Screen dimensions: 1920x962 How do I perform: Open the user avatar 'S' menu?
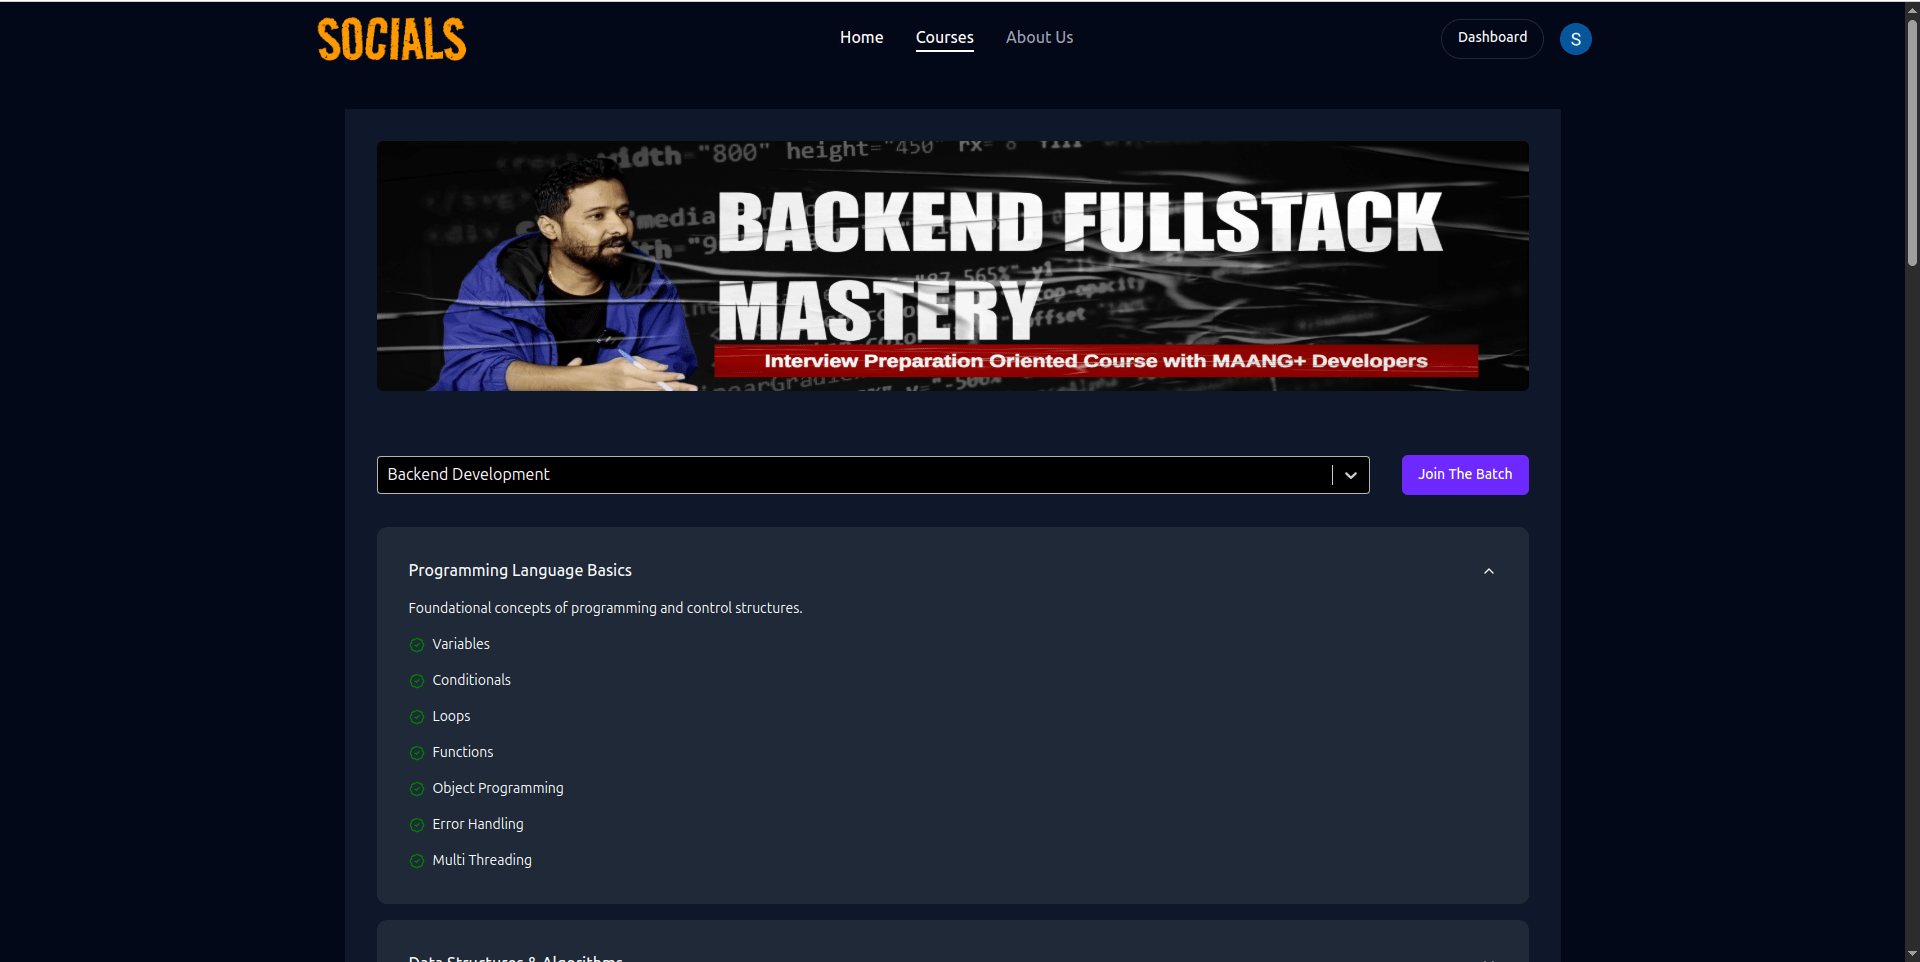click(1575, 39)
